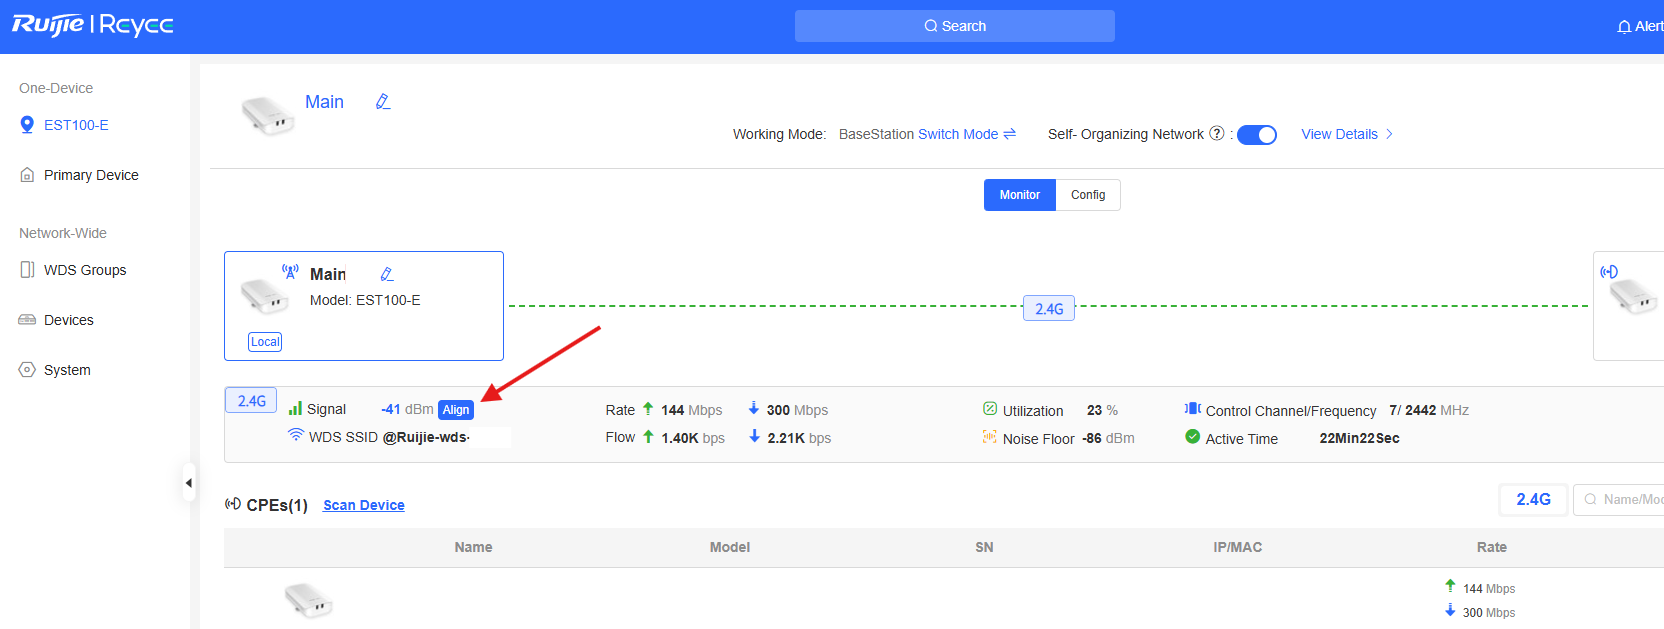Click the top Search bar

[954, 26]
